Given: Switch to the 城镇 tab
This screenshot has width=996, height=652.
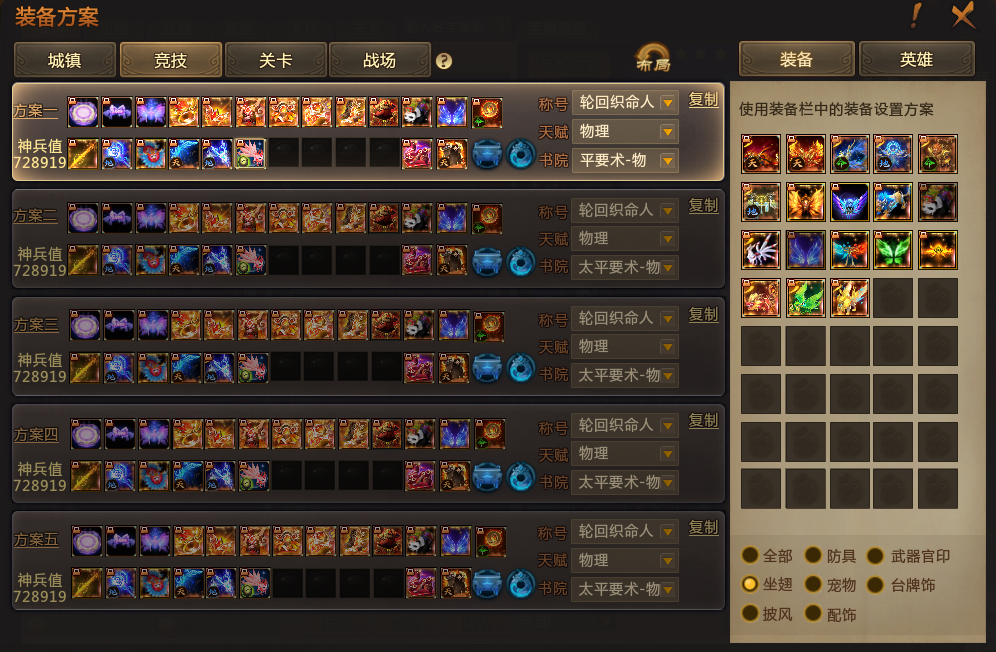Looking at the screenshot, I should pos(65,60).
